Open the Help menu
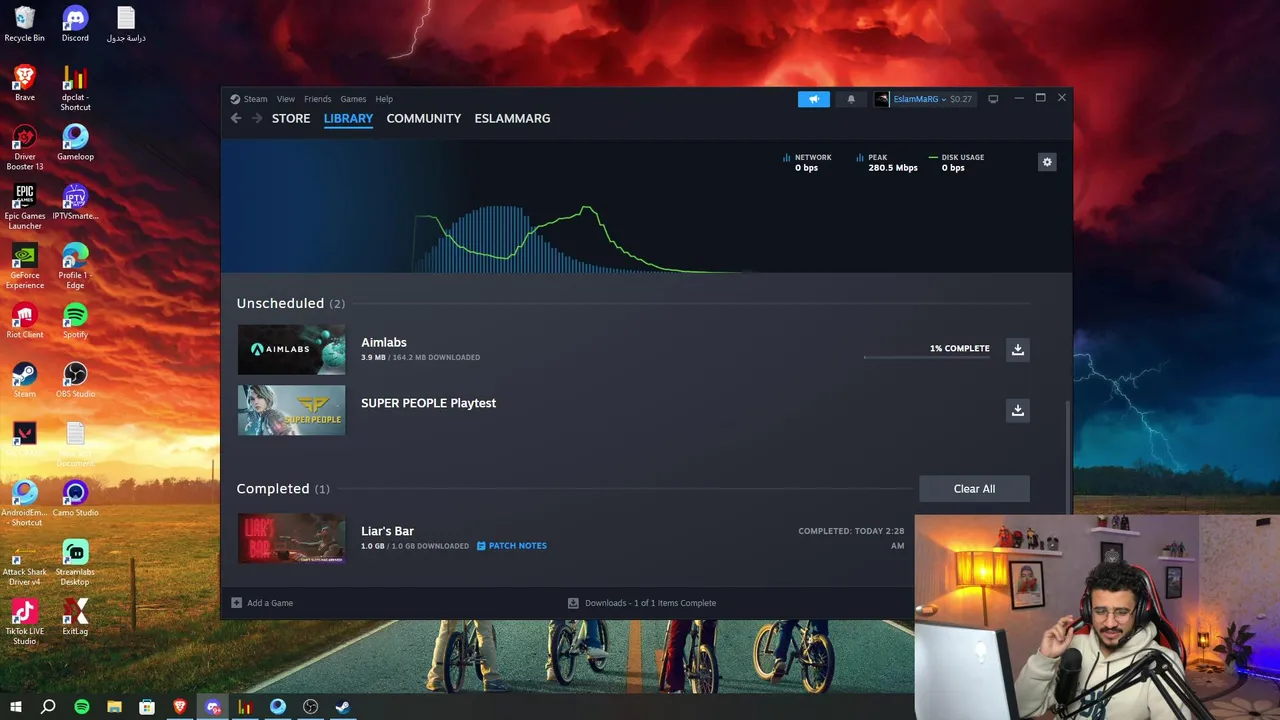This screenshot has height=720, width=1280. [384, 99]
